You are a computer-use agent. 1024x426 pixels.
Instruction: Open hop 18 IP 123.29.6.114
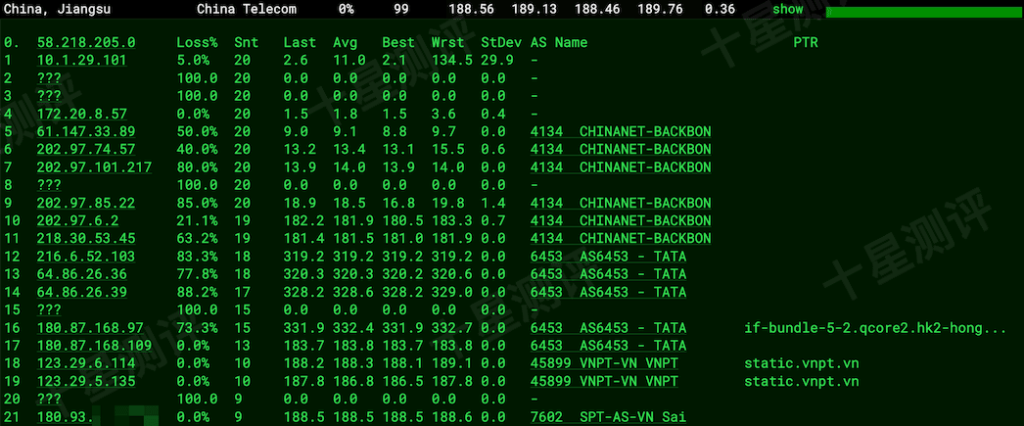(x=86, y=363)
